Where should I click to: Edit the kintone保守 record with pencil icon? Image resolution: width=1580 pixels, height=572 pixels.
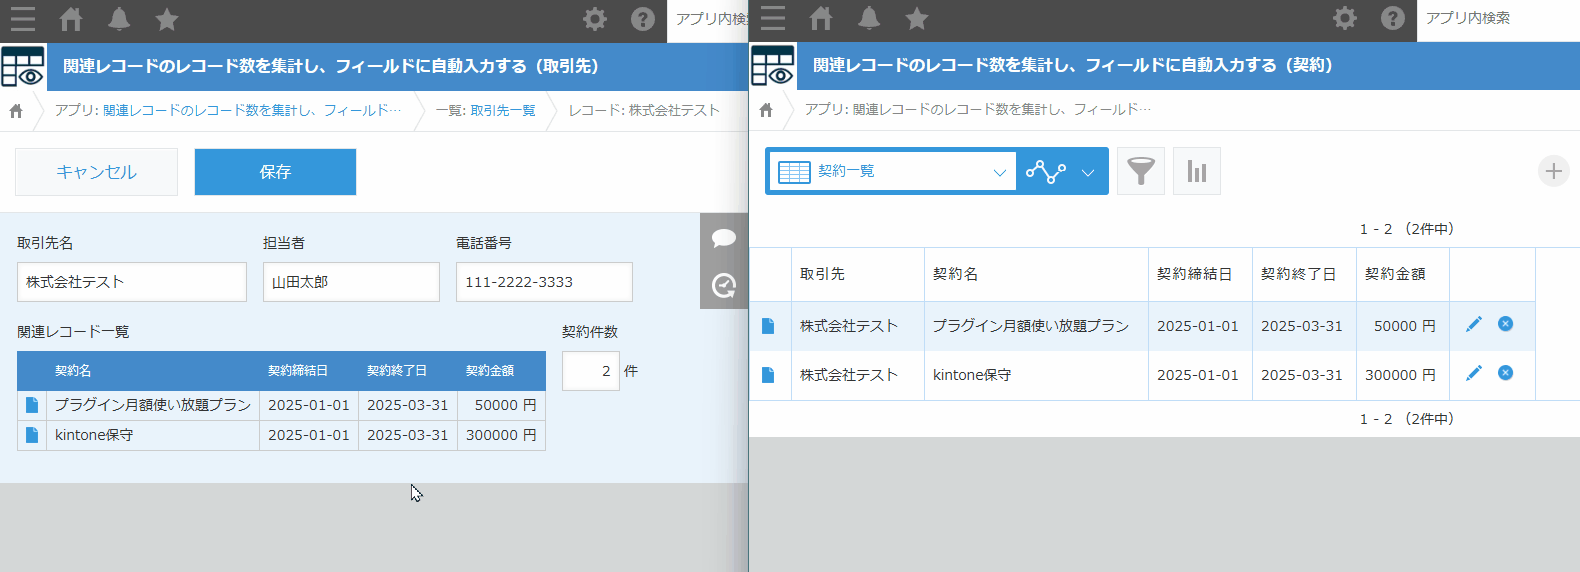[x=1473, y=373]
